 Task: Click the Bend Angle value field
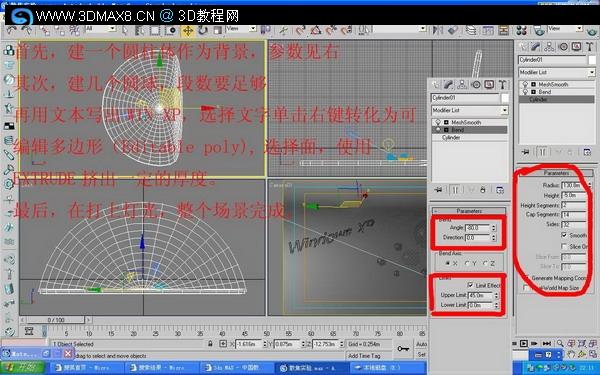click(x=477, y=228)
